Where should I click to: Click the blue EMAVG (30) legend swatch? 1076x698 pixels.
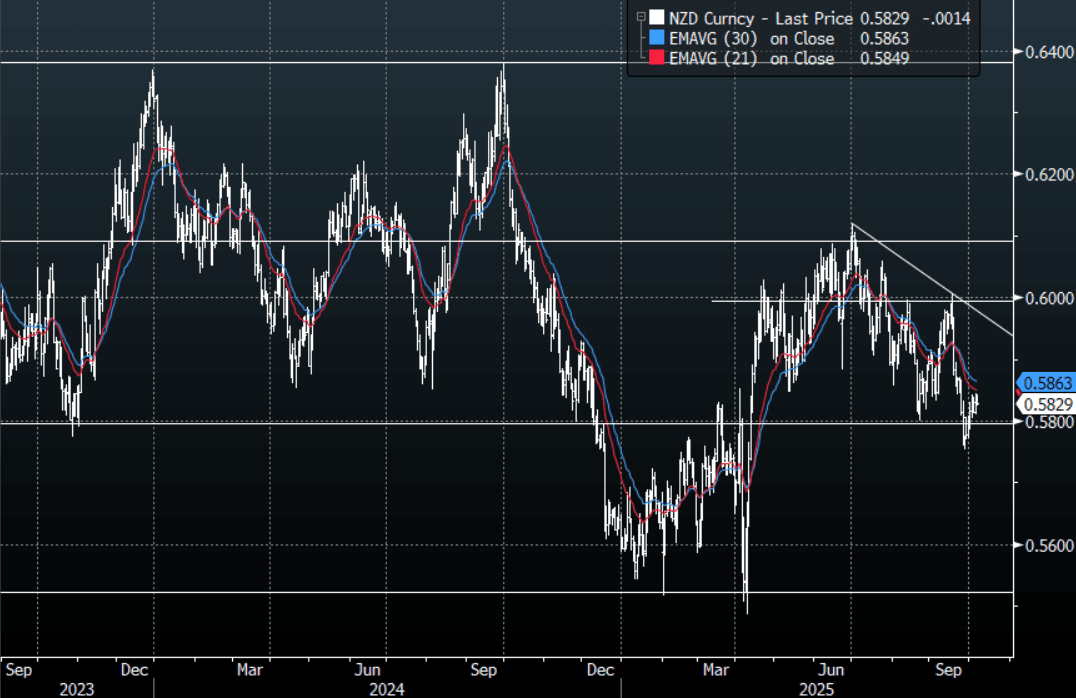point(656,38)
